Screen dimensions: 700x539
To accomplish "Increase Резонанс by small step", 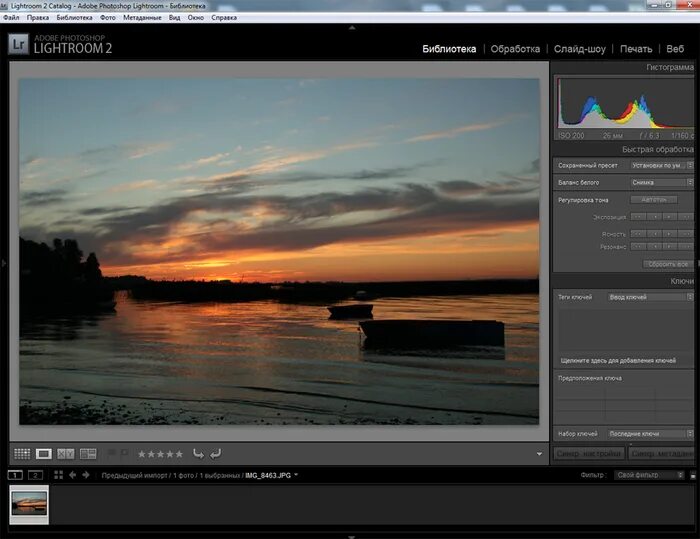I will pos(670,246).
